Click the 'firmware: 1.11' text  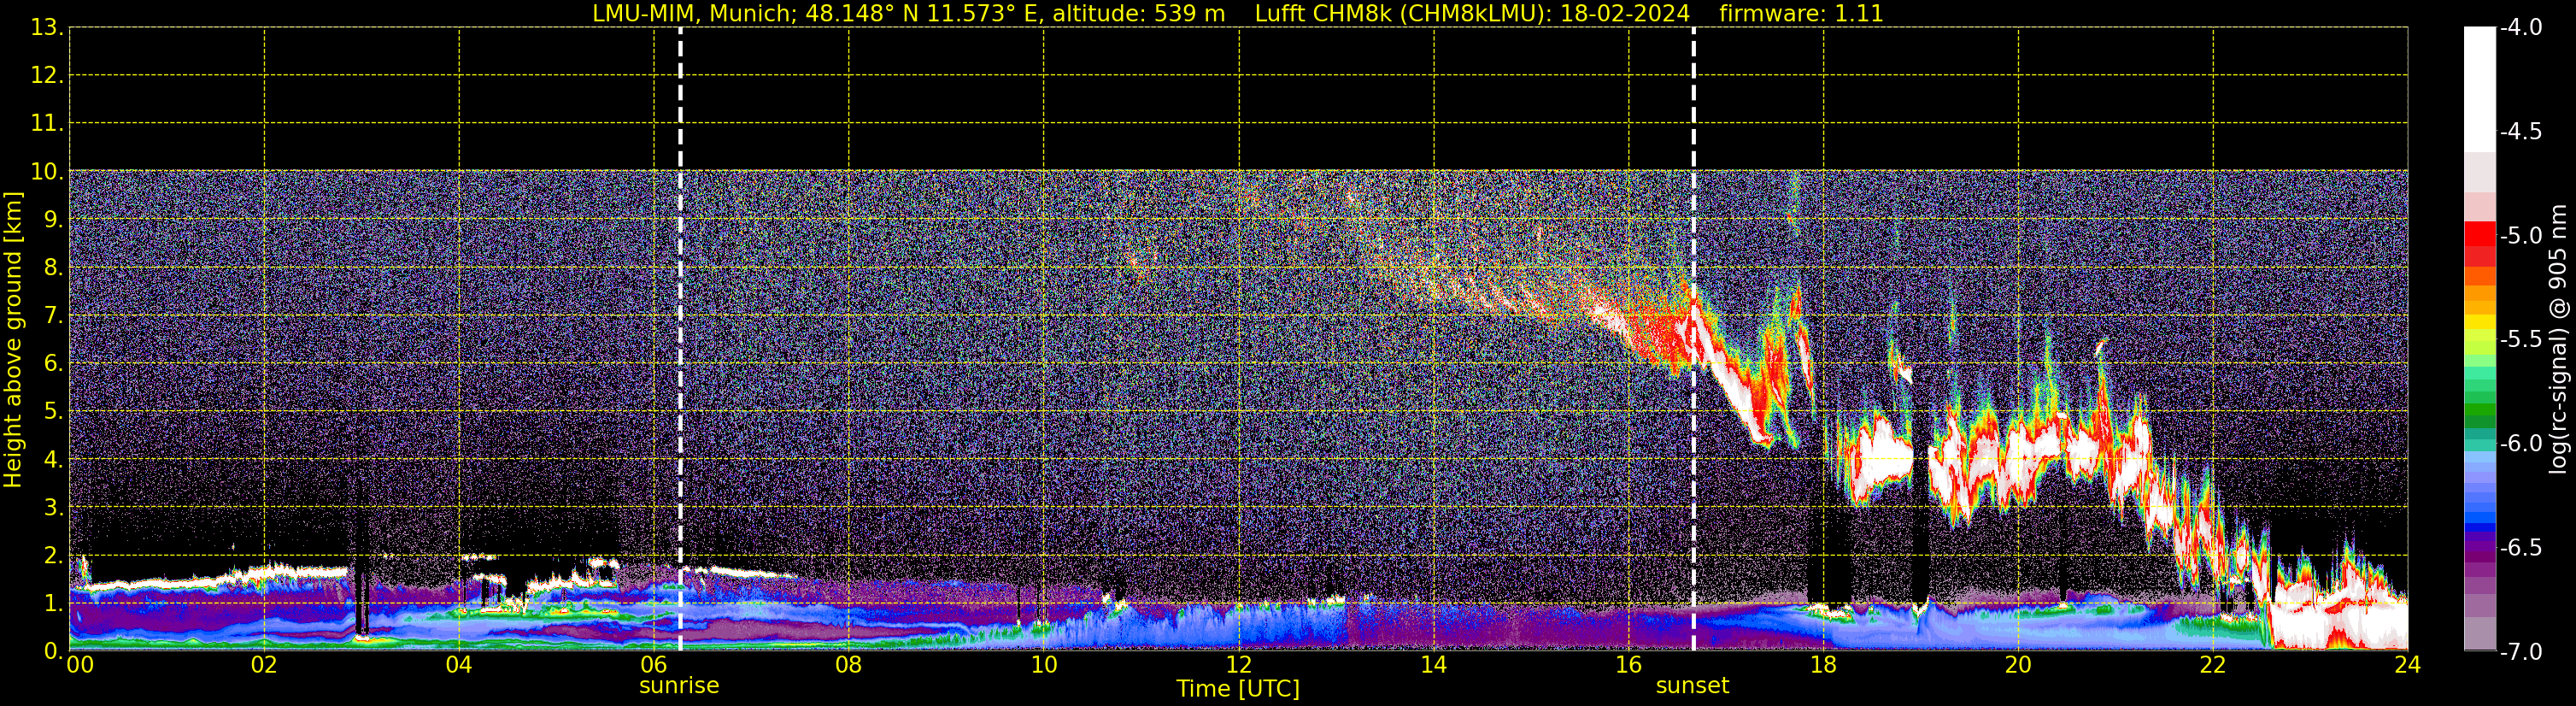click(1801, 14)
